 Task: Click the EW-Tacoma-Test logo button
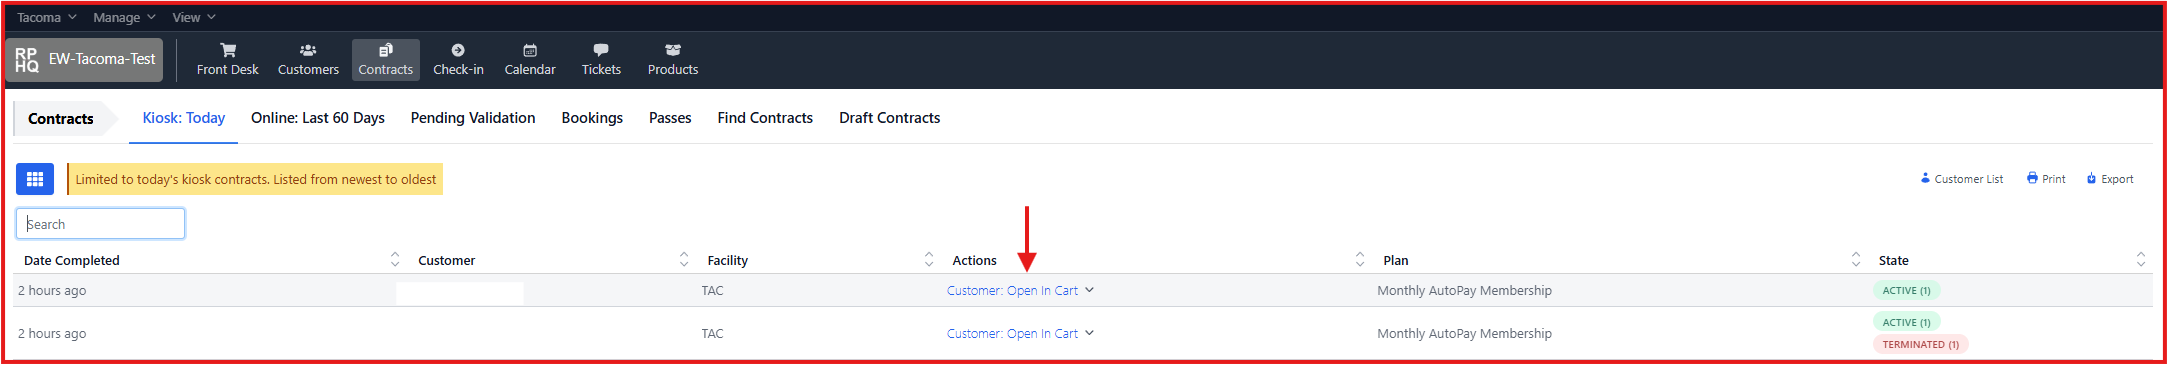click(84, 60)
